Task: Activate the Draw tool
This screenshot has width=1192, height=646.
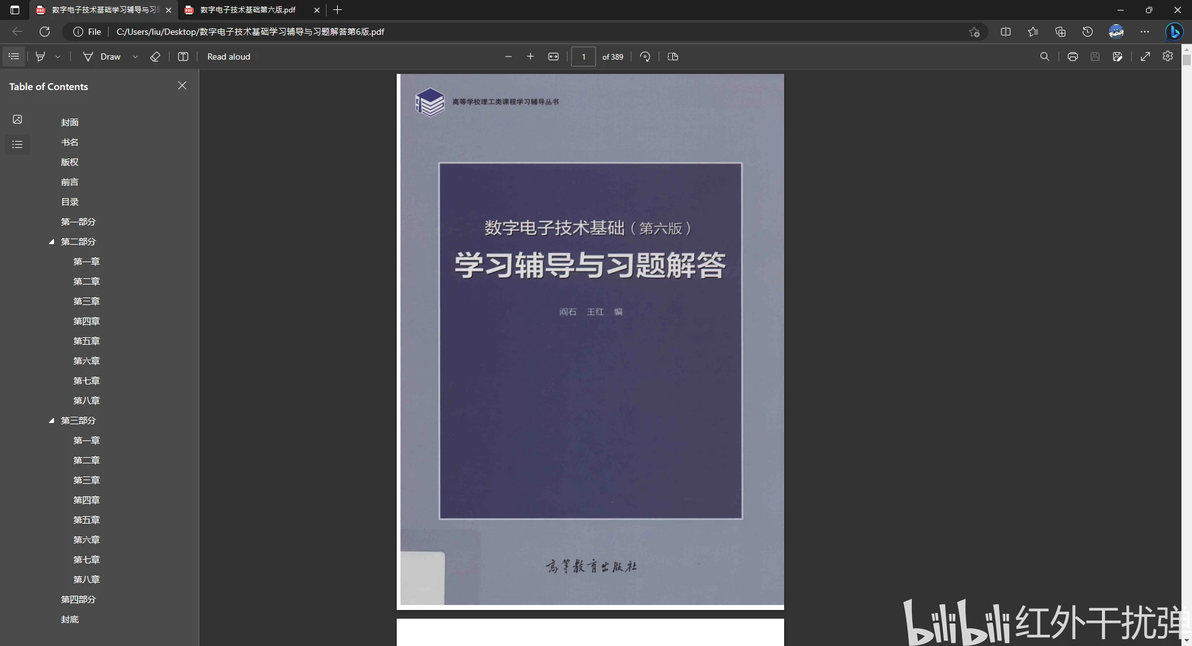Action: tap(102, 56)
